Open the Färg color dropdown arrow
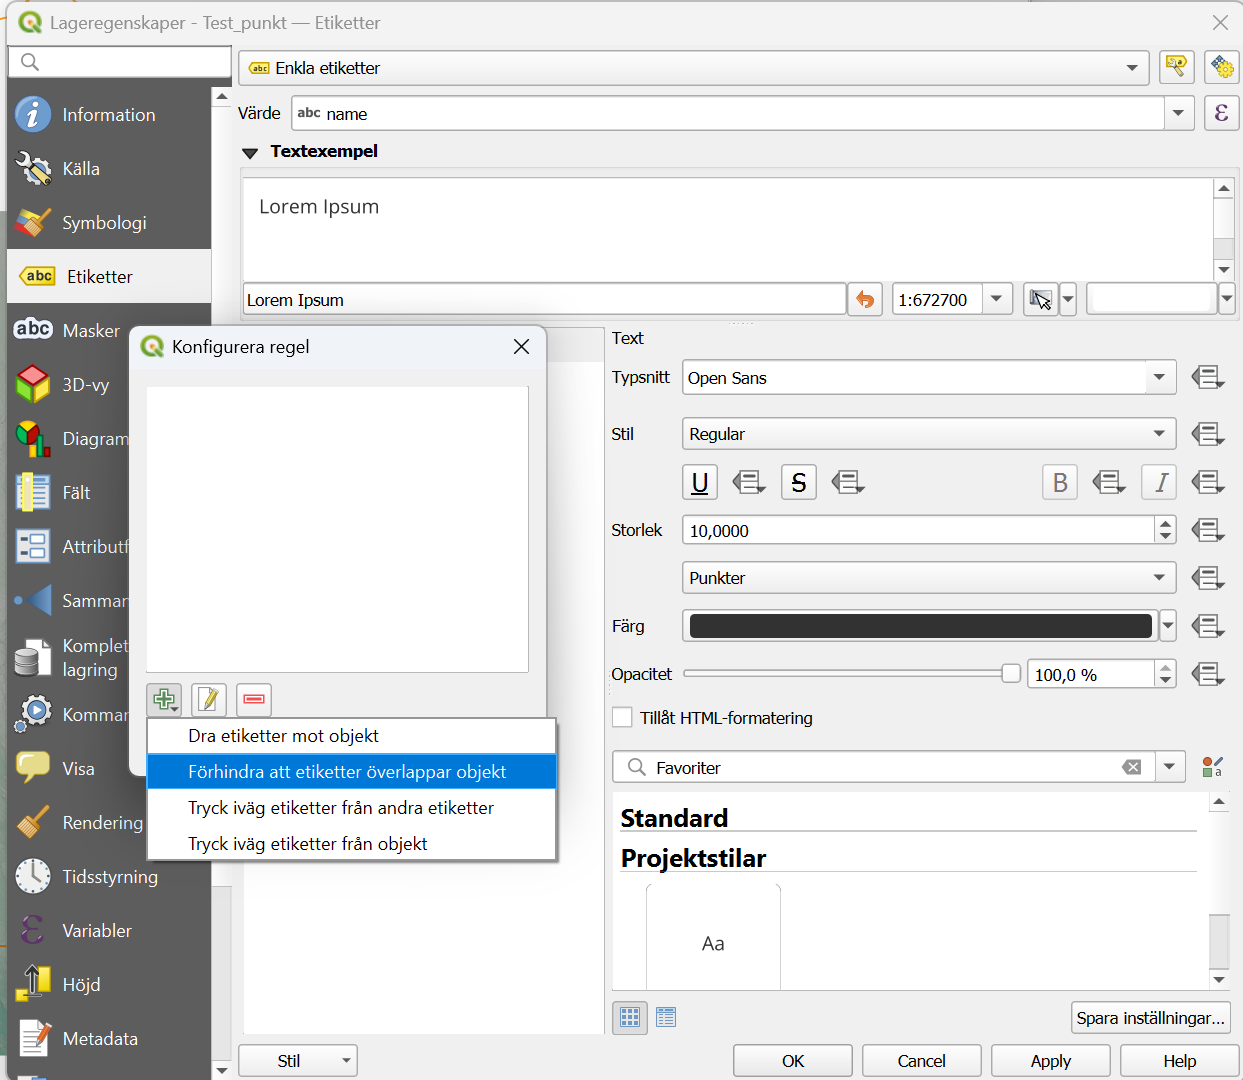 pos(1167,626)
